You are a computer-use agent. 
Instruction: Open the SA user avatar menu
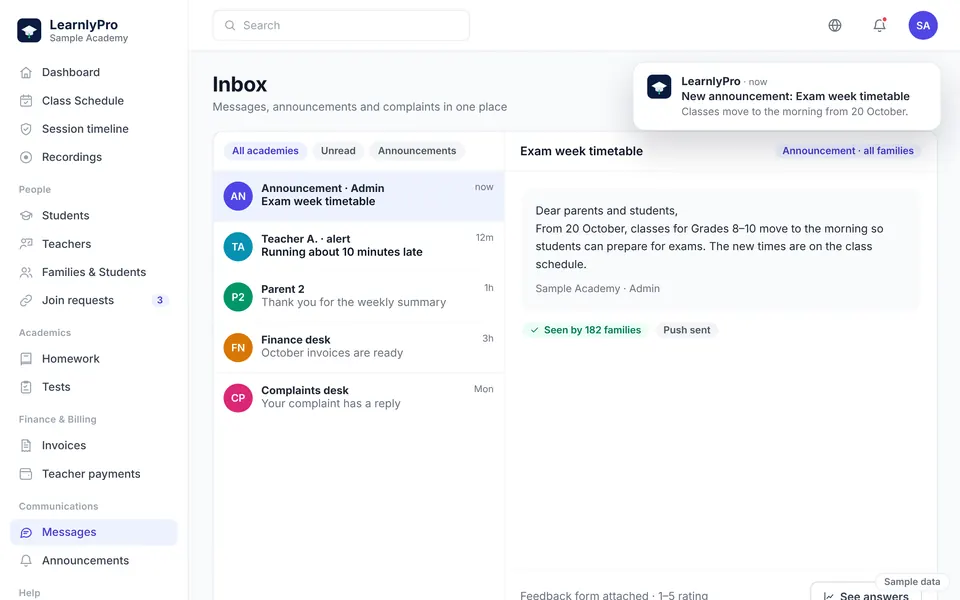pos(923,25)
